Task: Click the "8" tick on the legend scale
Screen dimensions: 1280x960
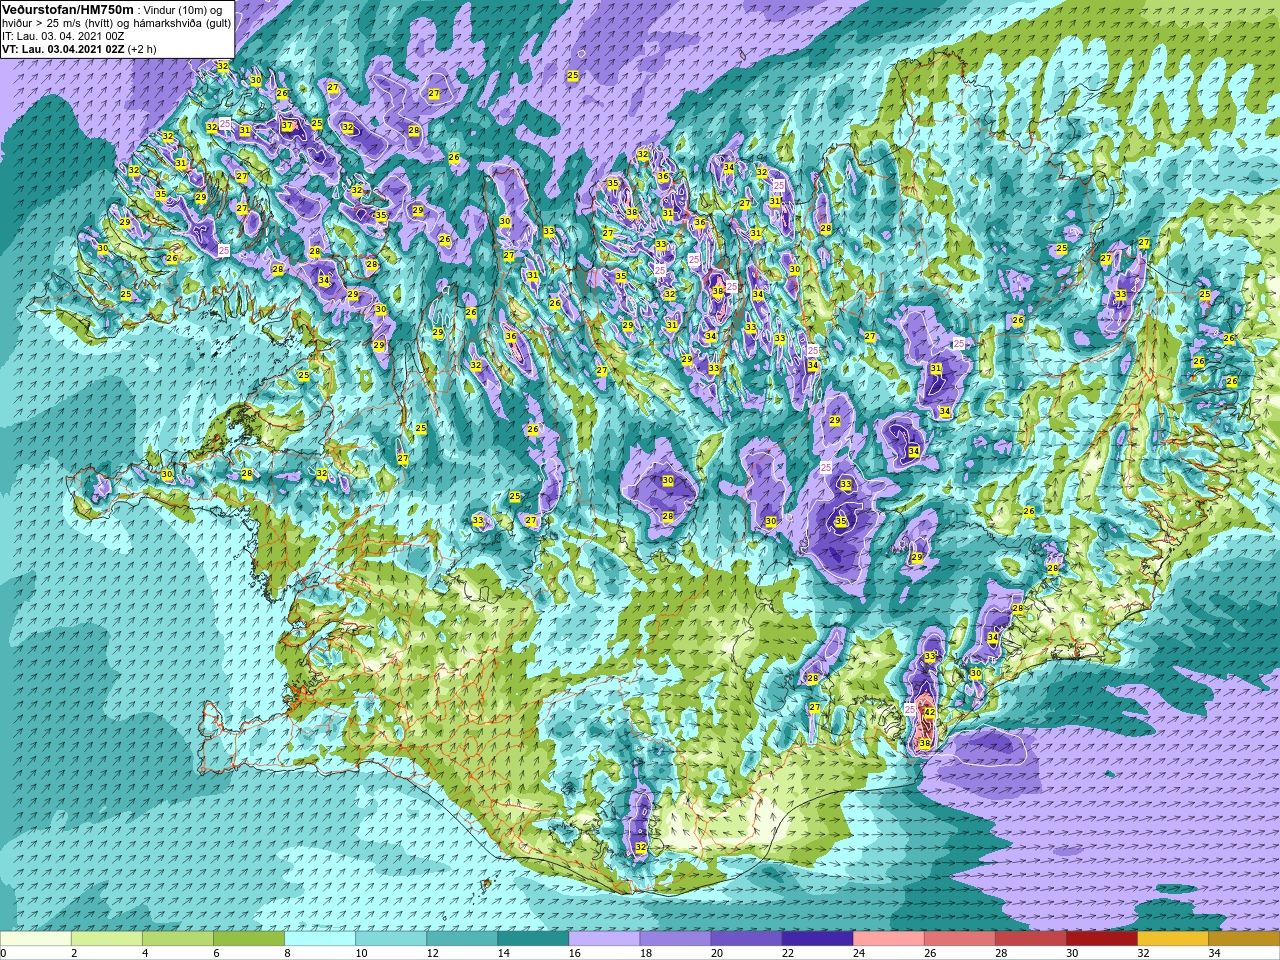Action: click(x=286, y=953)
